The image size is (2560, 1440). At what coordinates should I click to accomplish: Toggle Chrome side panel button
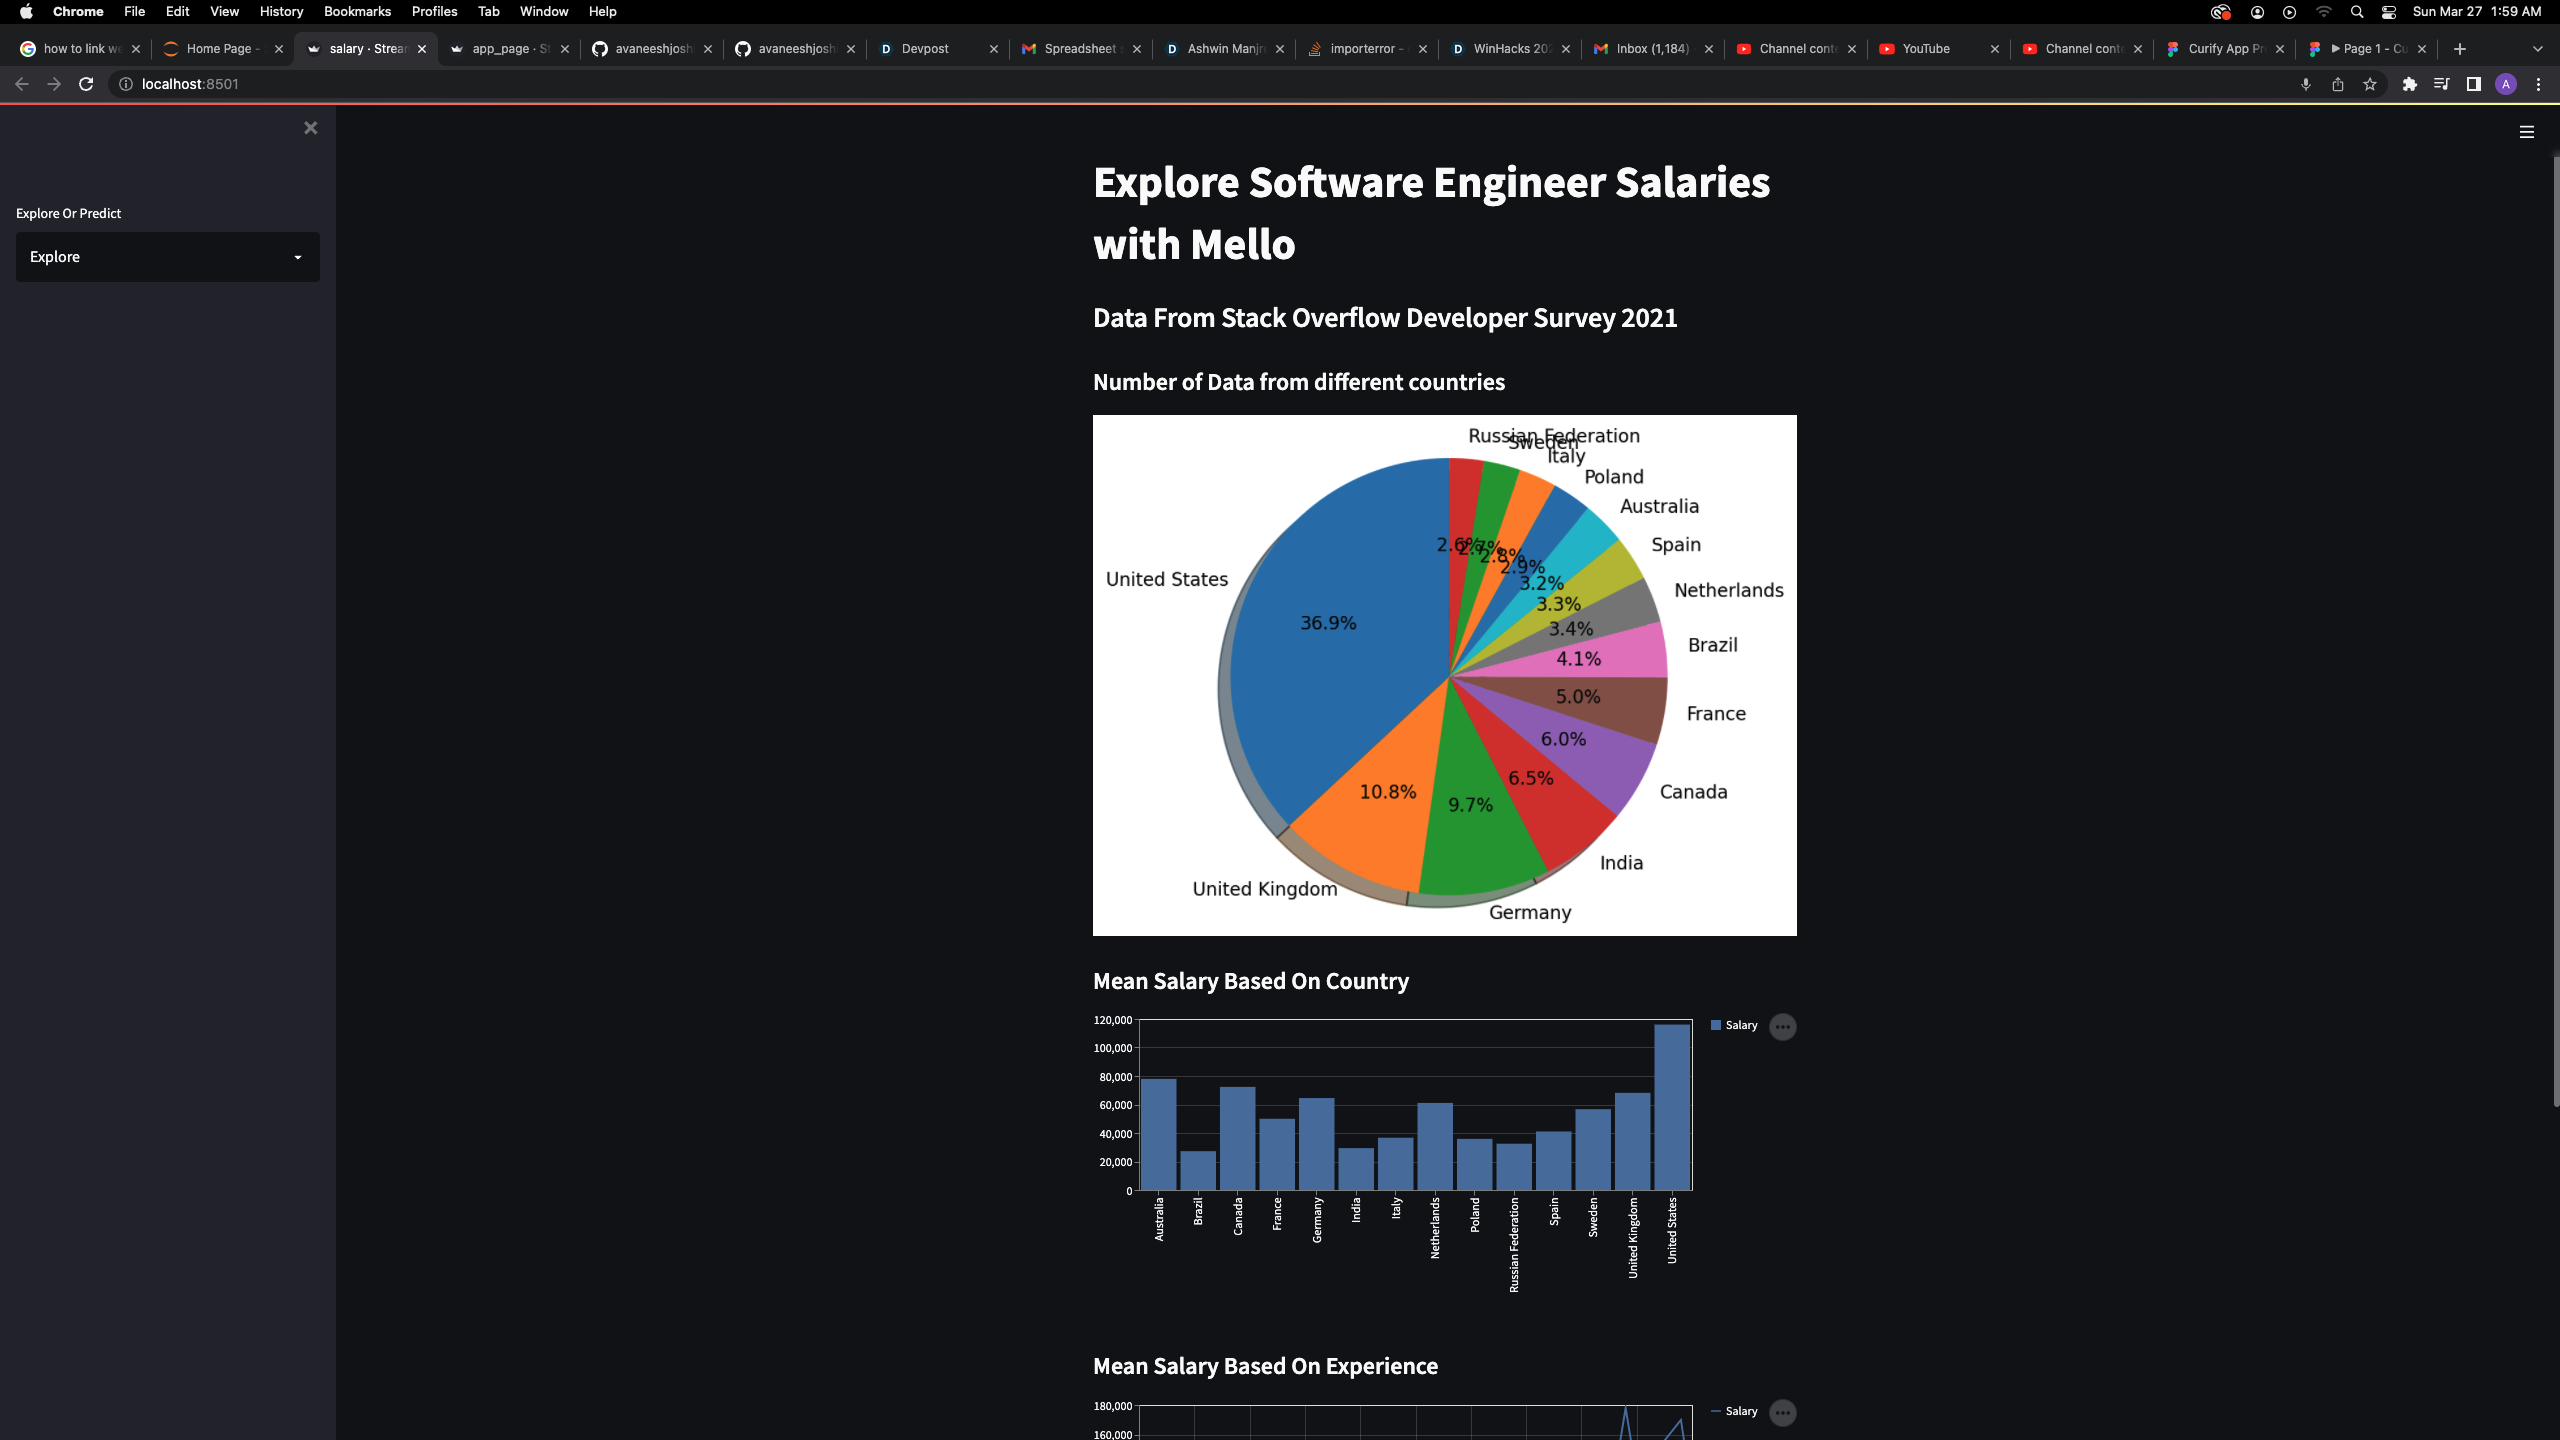[2473, 84]
